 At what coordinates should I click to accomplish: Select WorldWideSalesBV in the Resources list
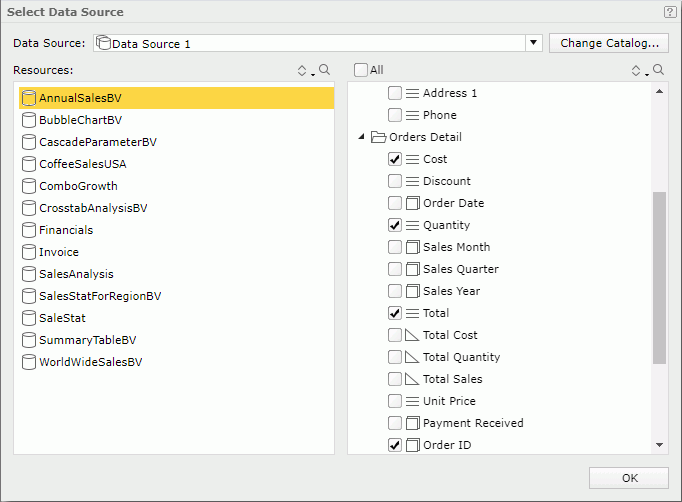[90, 362]
